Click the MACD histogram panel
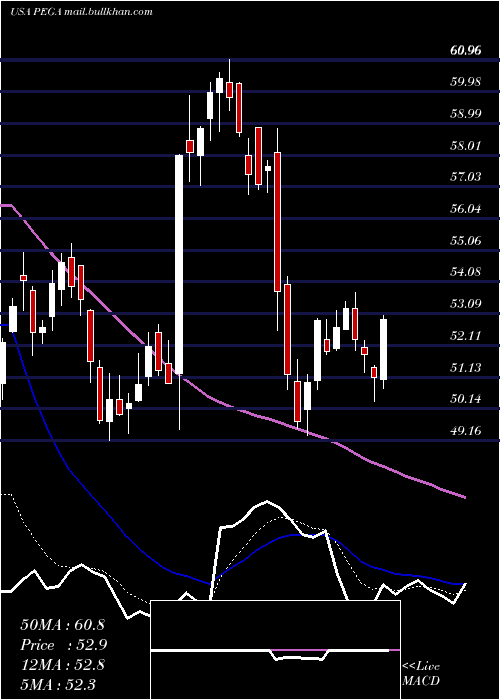This screenshot has height=700, width=500. [x=275, y=650]
